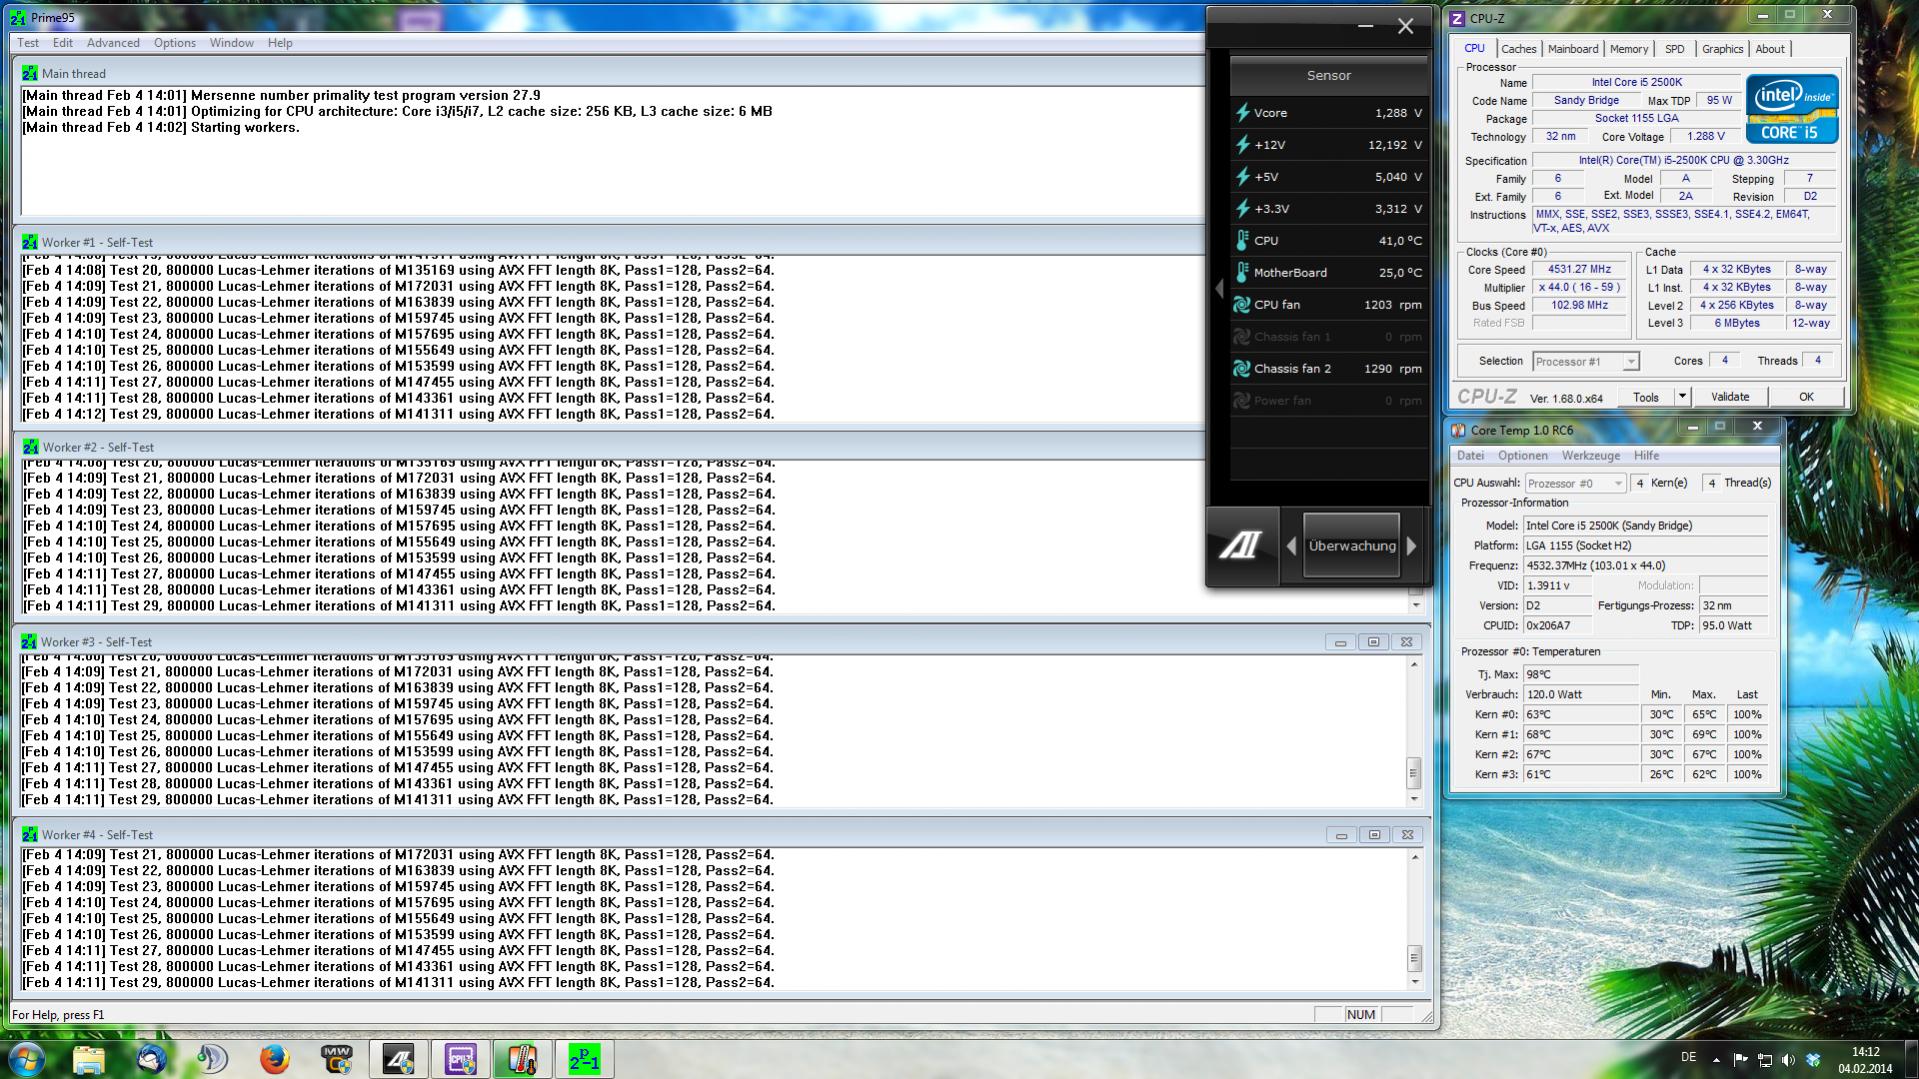Open the Prime95 Advanced menu
The width and height of the screenshot is (1919, 1079).
pyautogui.click(x=113, y=43)
